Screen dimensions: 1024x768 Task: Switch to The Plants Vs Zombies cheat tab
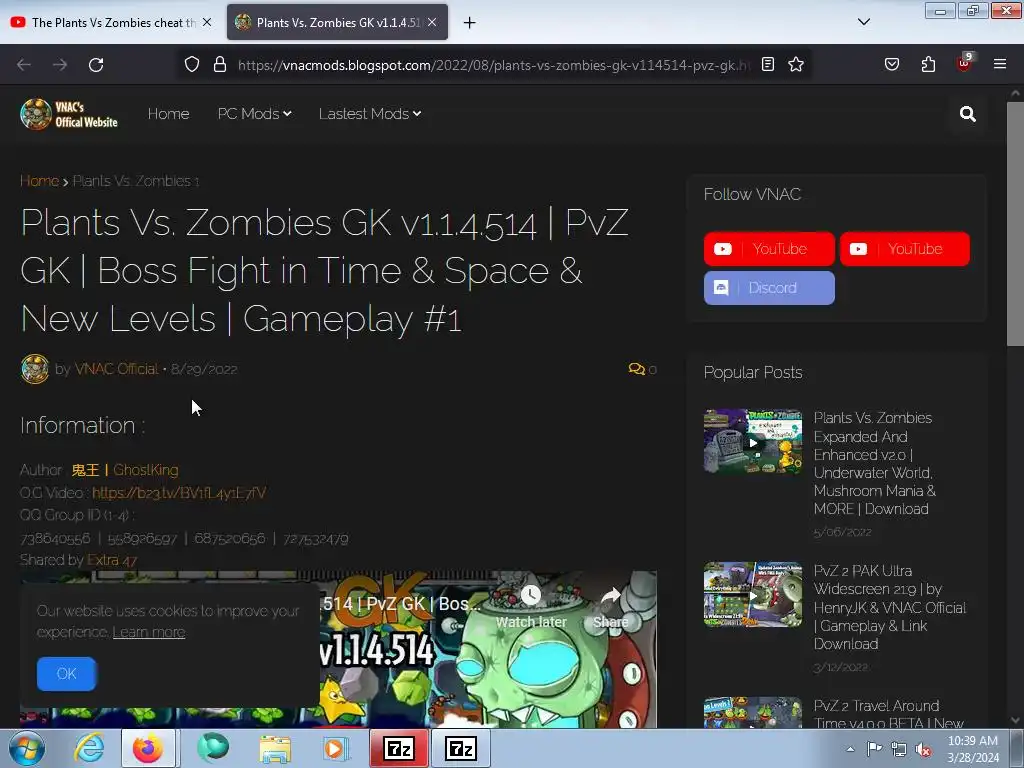[x=112, y=23]
